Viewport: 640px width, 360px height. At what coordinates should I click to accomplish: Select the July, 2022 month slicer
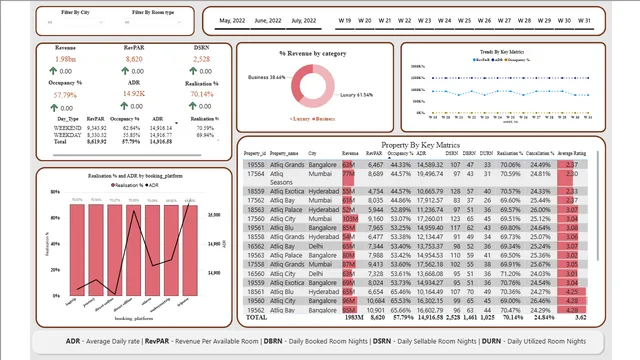coord(304,21)
